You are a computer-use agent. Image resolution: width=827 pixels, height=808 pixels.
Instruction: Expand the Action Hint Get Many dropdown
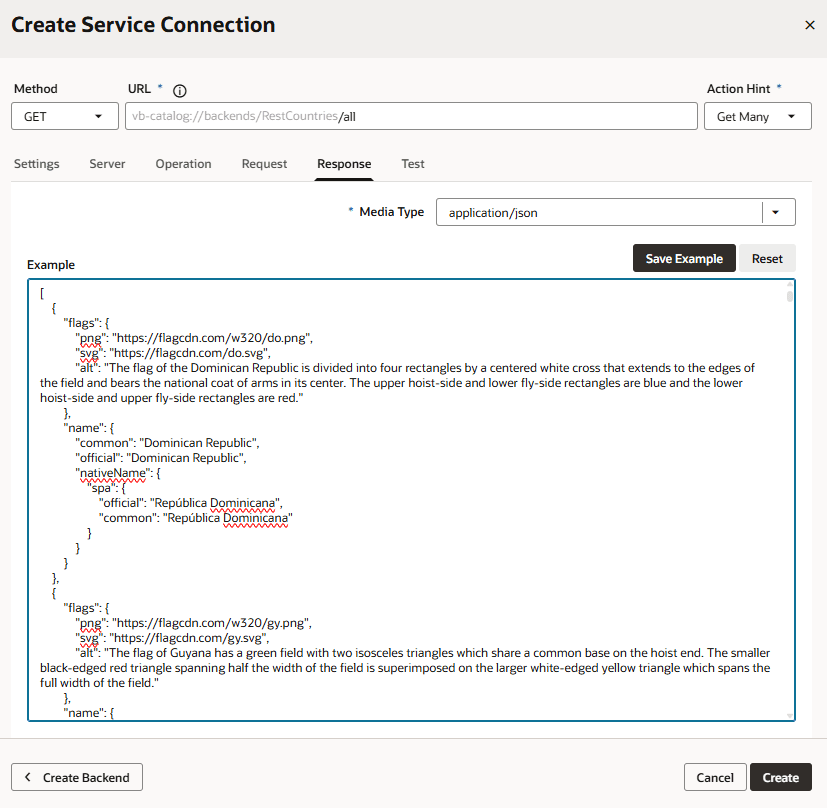757,116
